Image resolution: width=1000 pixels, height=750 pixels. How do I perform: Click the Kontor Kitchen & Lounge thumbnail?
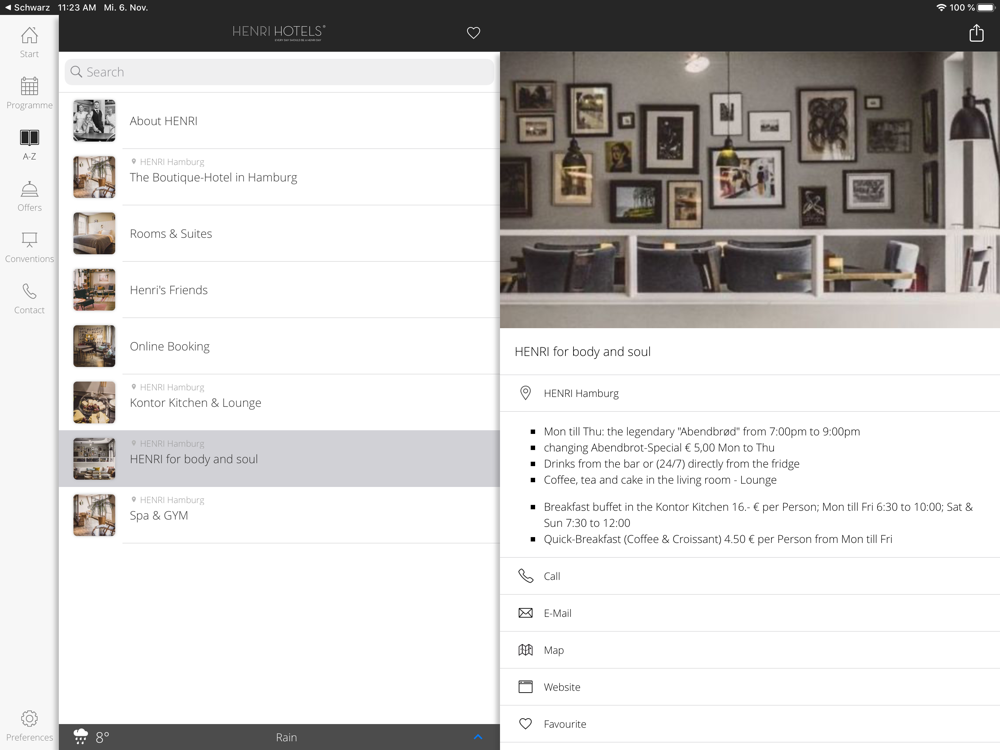(x=94, y=402)
